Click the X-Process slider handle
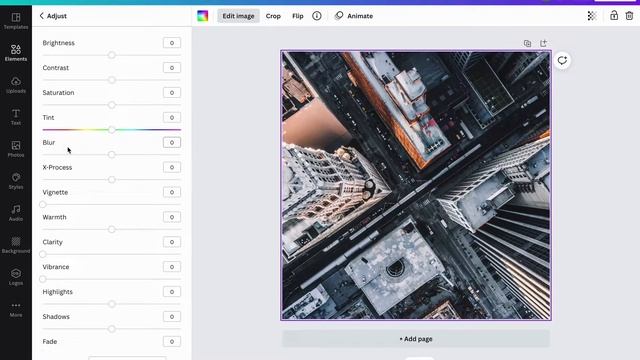 coord(111,180)
